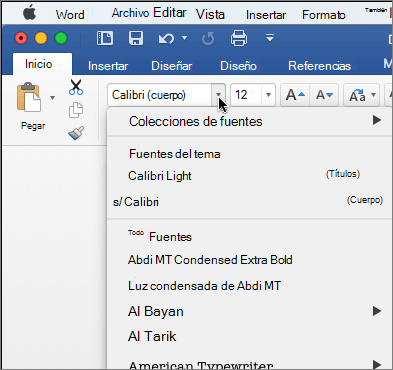Image resolution: width=393 pixels, height=370 pixels.
Task: Switch to the Referencias ribbon tab
Action: (x=319, y=66)
